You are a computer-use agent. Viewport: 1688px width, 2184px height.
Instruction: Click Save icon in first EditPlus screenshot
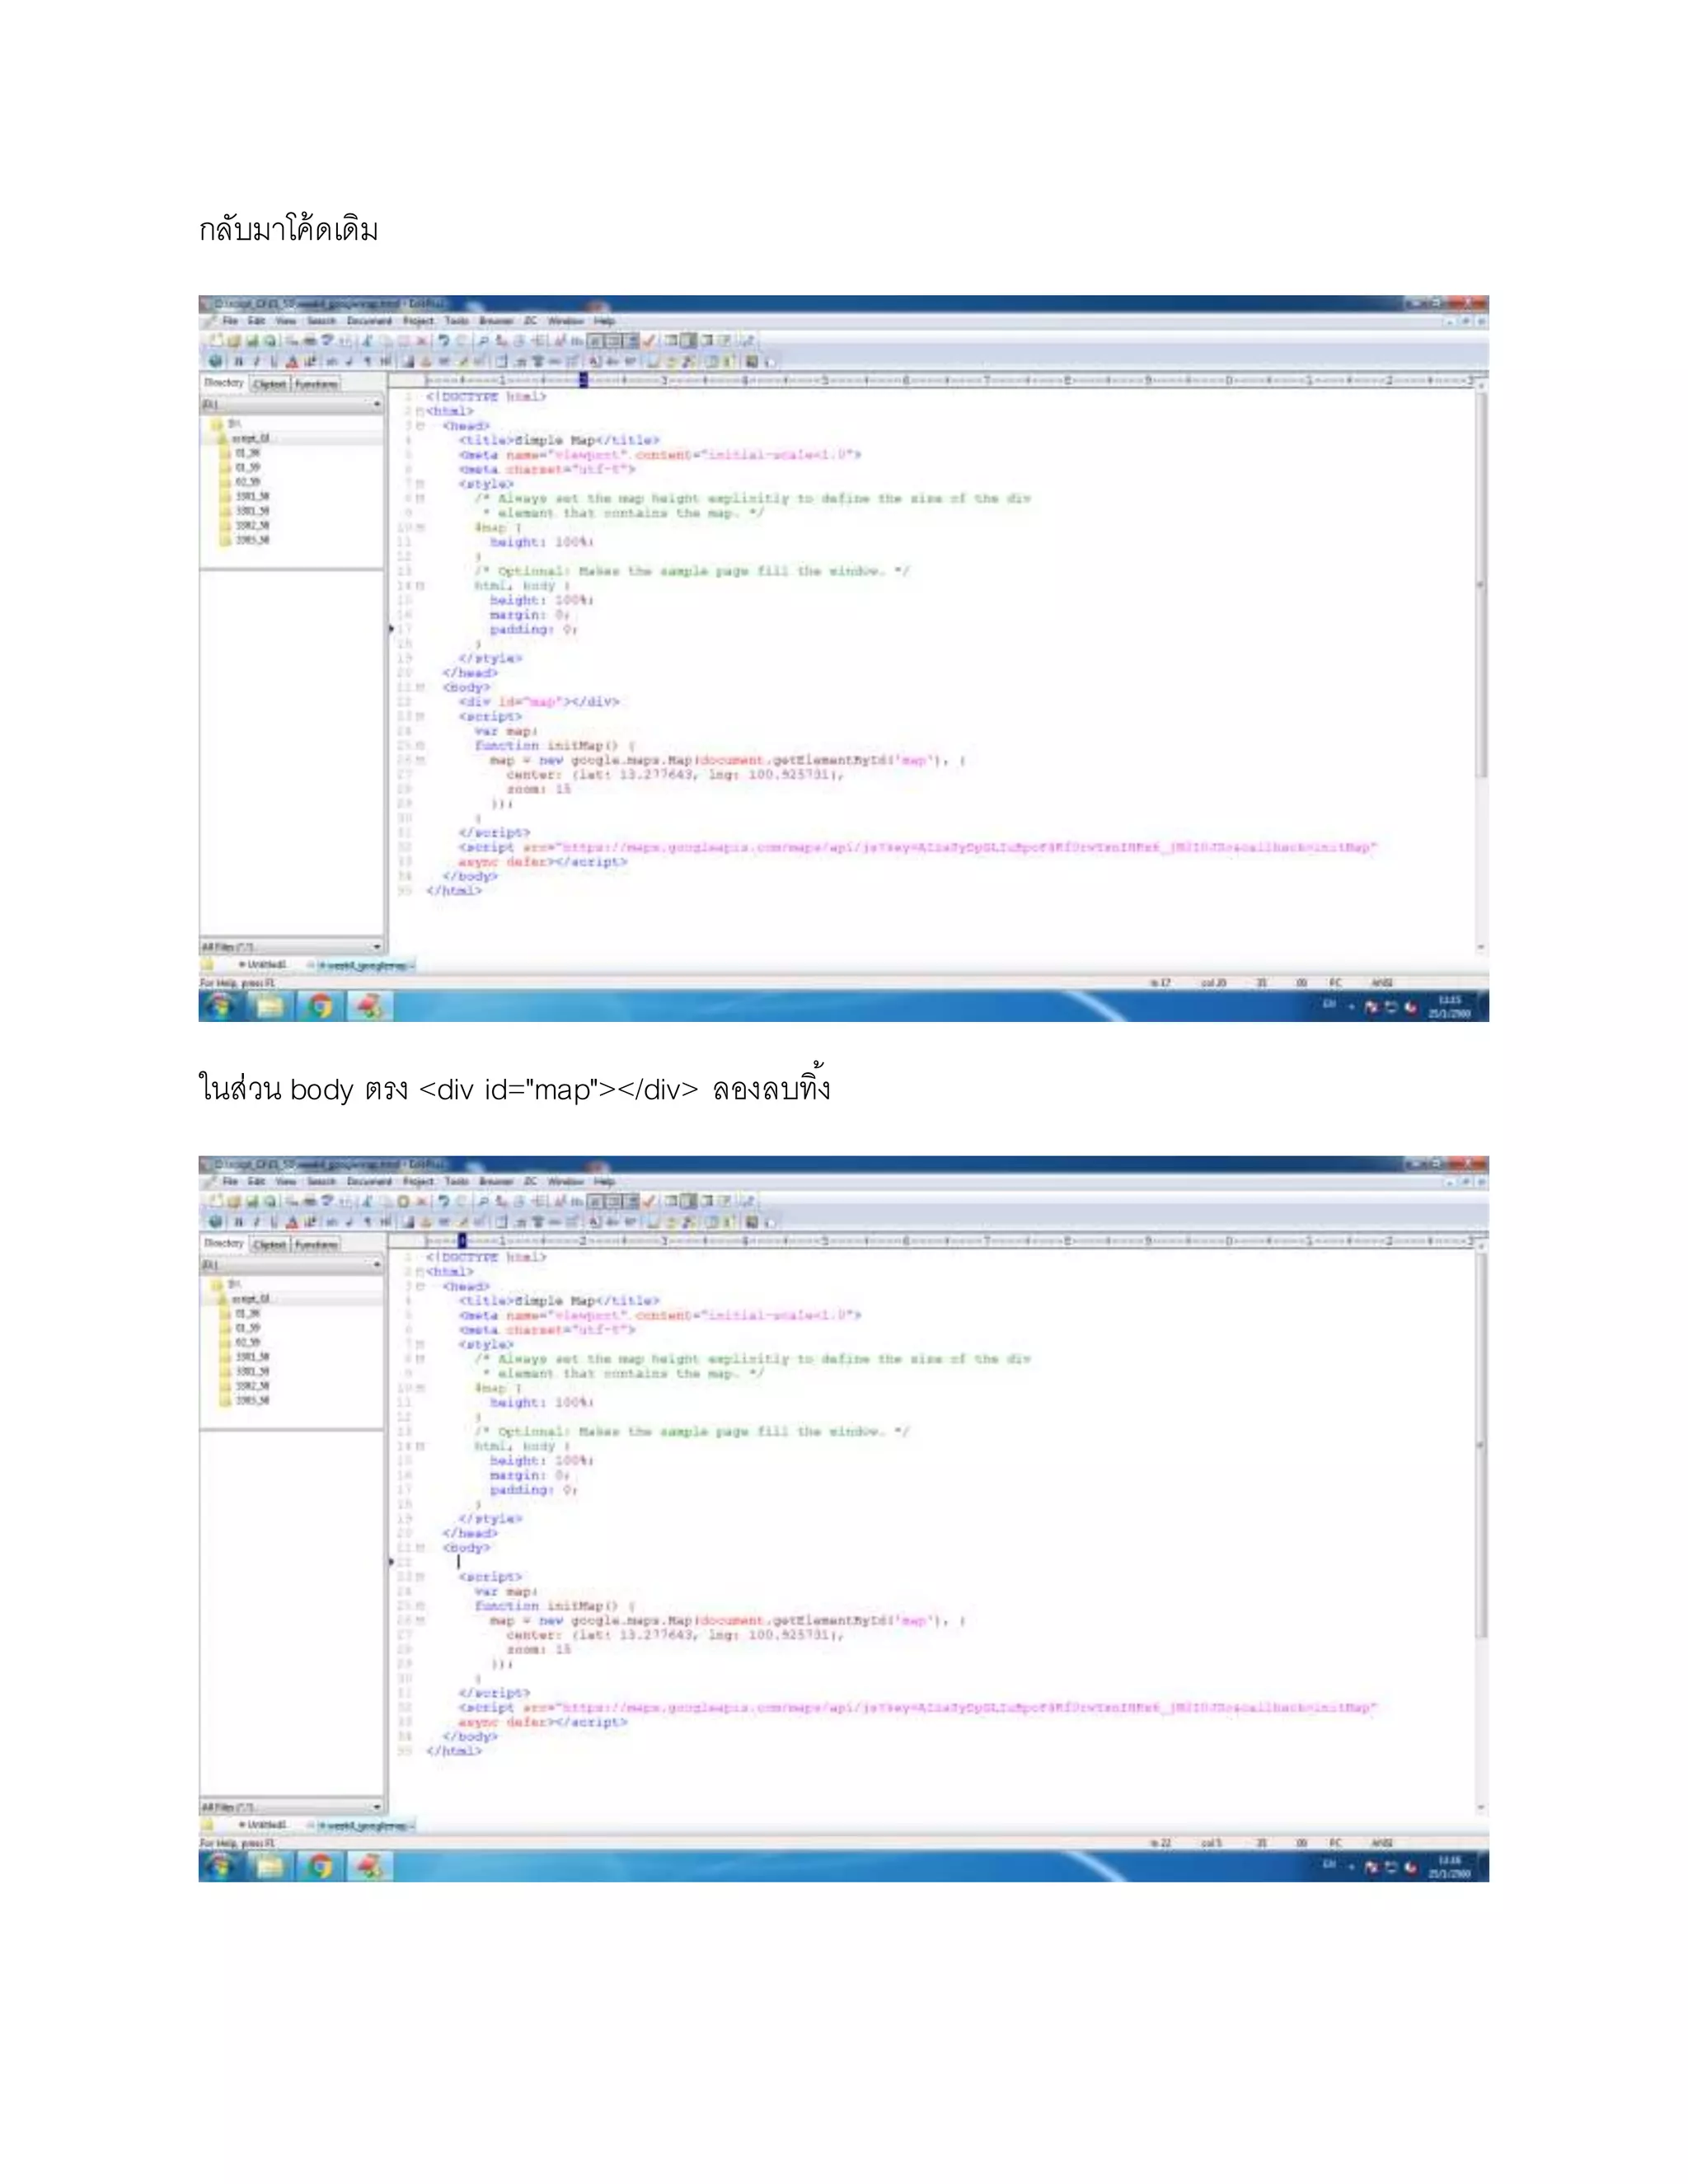(252, 341)
